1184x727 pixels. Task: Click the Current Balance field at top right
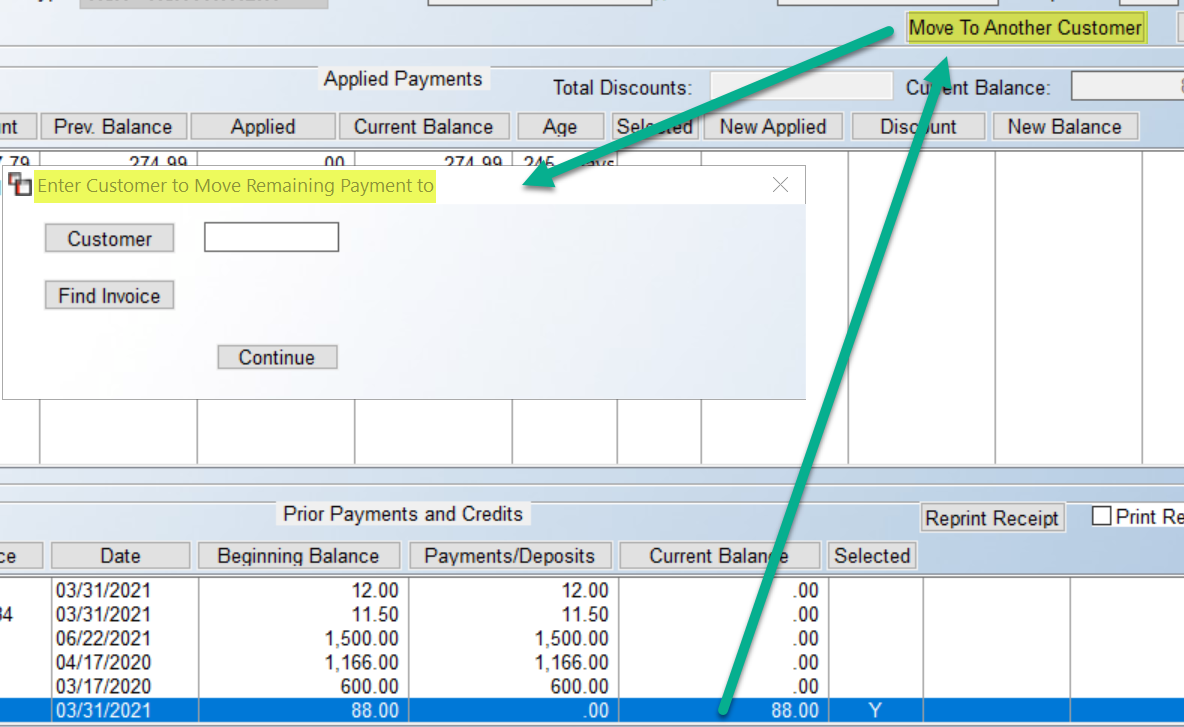click(1127, 85)
